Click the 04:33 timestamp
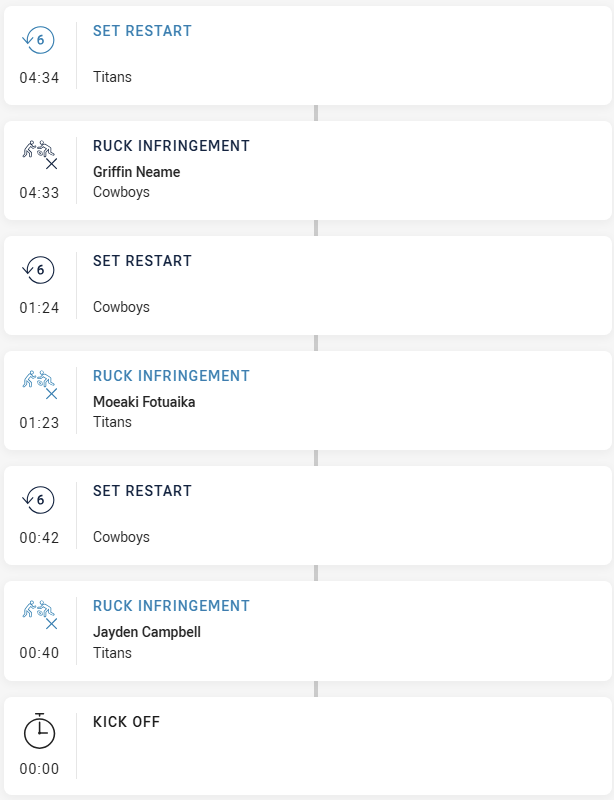The width and height of the screenshot is (614, 800). pyautogui.click(x=39, y=193)
